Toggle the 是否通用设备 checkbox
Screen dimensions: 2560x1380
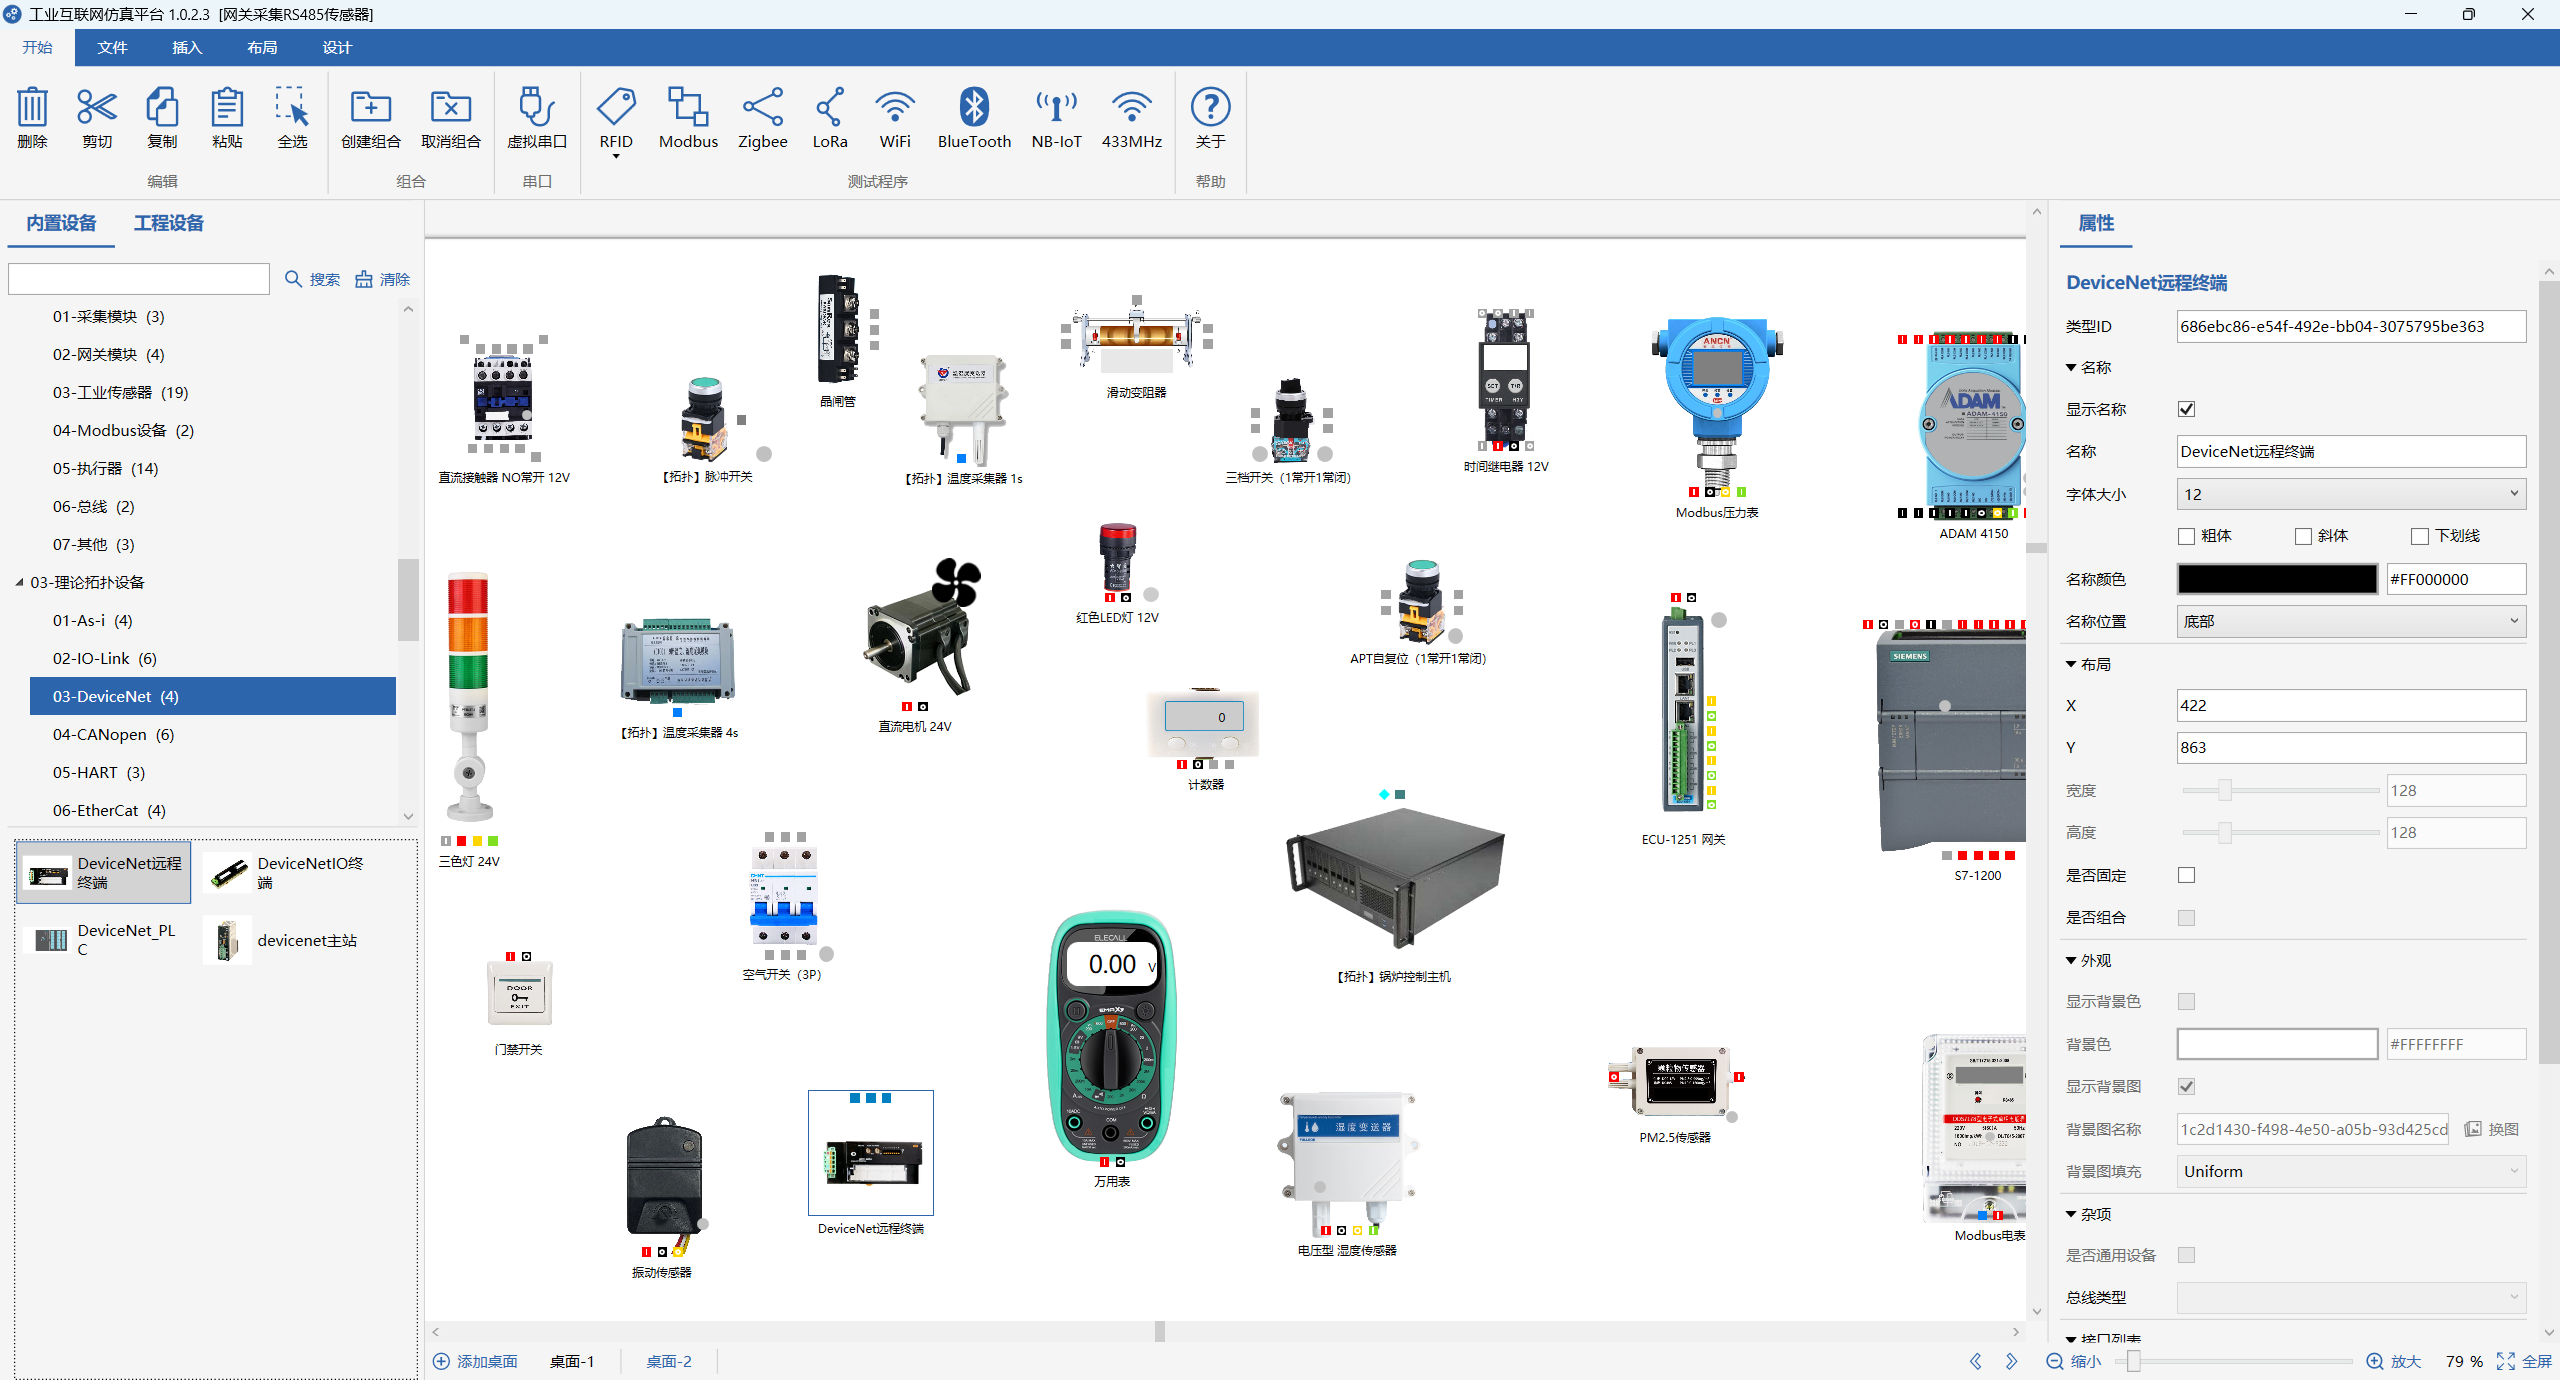2186,1255
